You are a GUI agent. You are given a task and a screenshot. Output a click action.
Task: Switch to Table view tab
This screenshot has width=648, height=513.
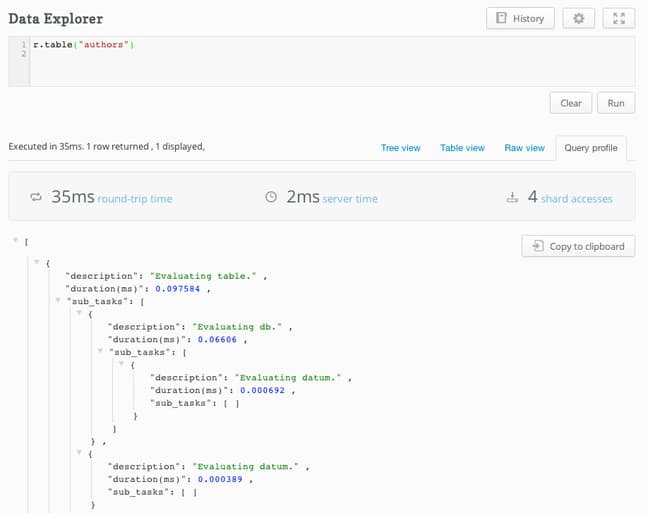tap(462, 148)
